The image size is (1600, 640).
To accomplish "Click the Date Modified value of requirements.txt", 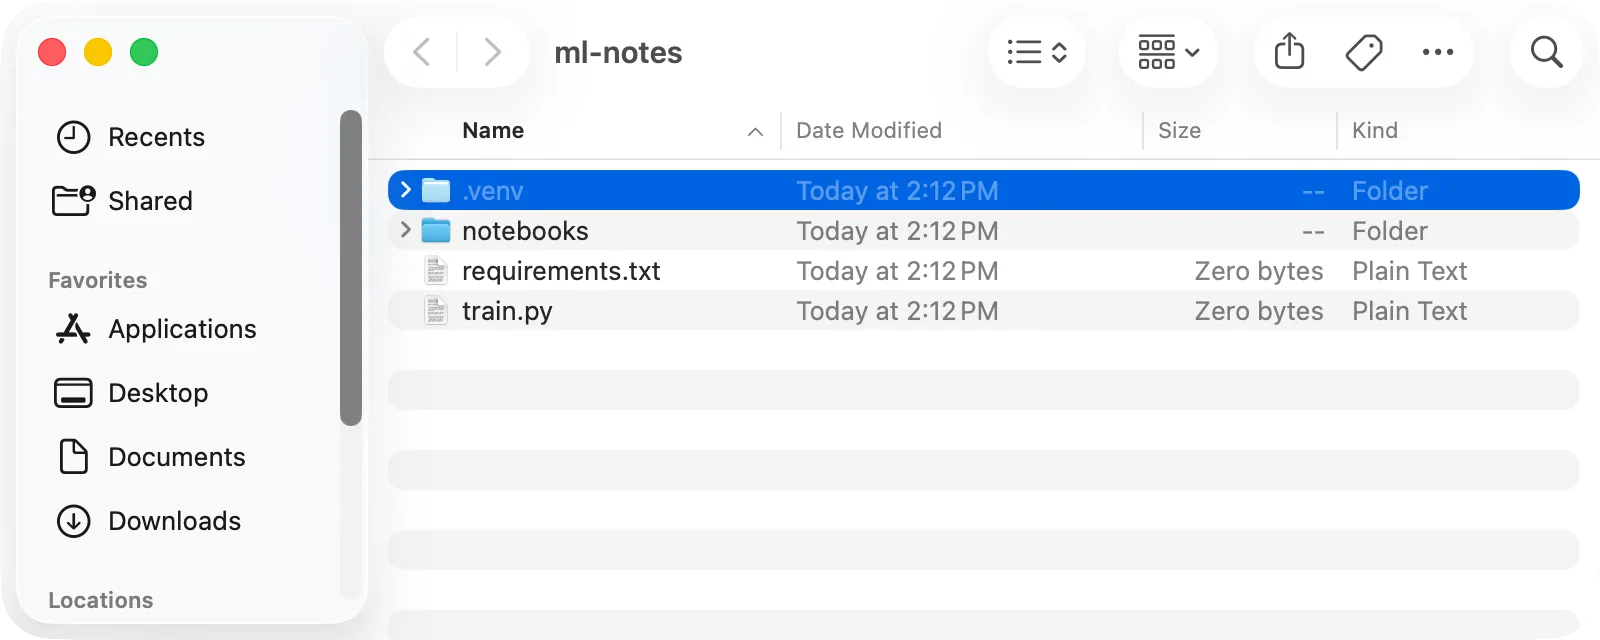I will tap(897, 271).
